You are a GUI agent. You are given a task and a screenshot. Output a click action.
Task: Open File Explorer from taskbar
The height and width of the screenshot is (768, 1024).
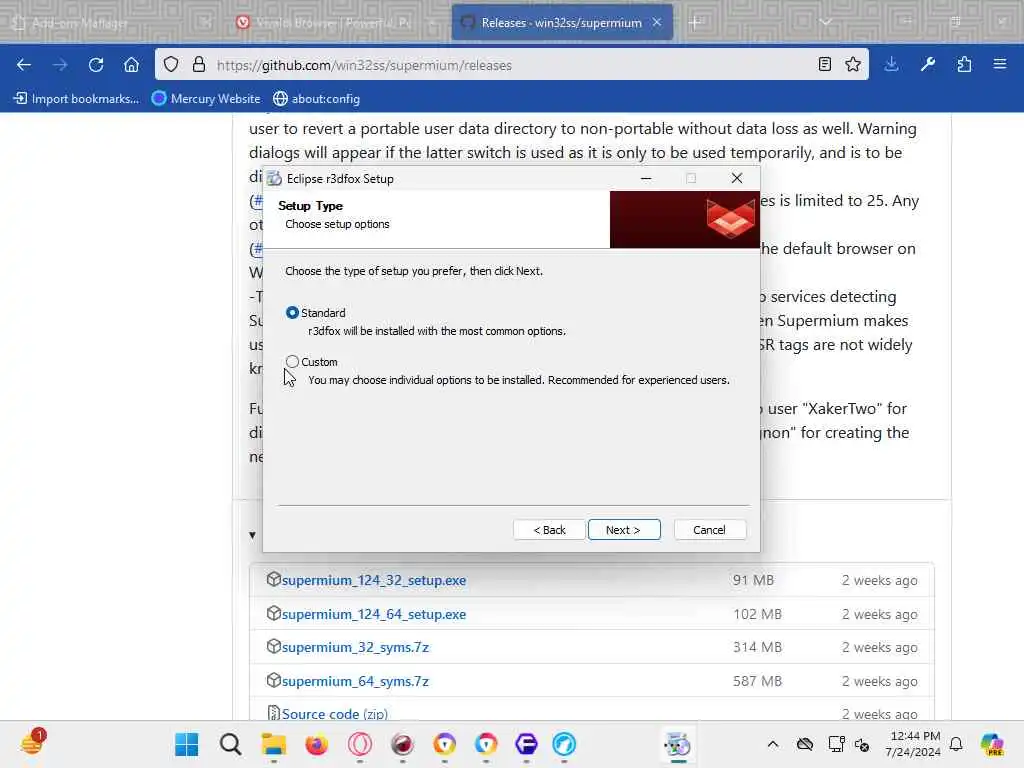coord(274,744)
